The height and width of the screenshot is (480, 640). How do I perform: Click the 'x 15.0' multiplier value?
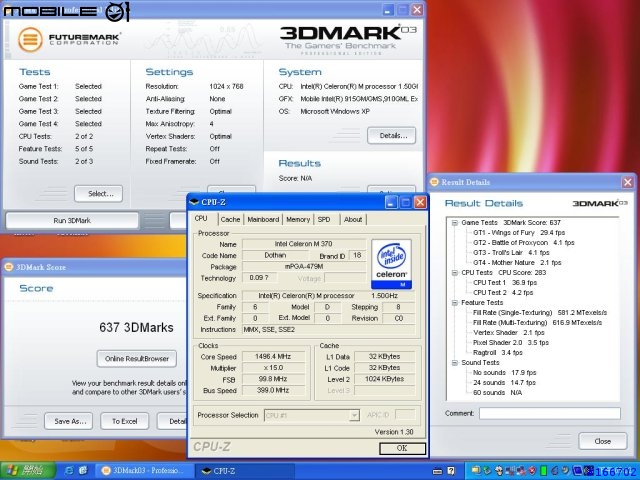click(x=273, y=368)
